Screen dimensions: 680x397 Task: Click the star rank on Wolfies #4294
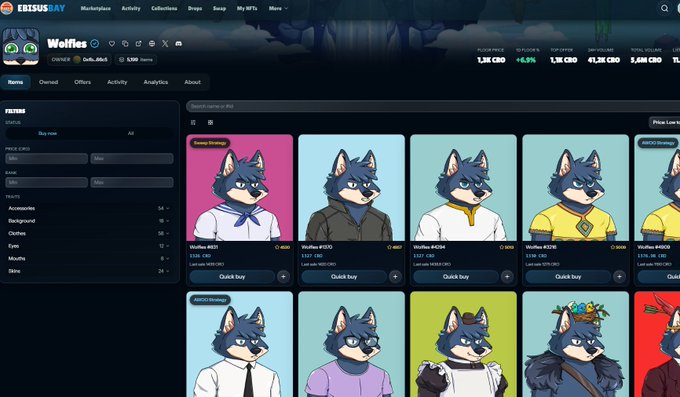507,247
